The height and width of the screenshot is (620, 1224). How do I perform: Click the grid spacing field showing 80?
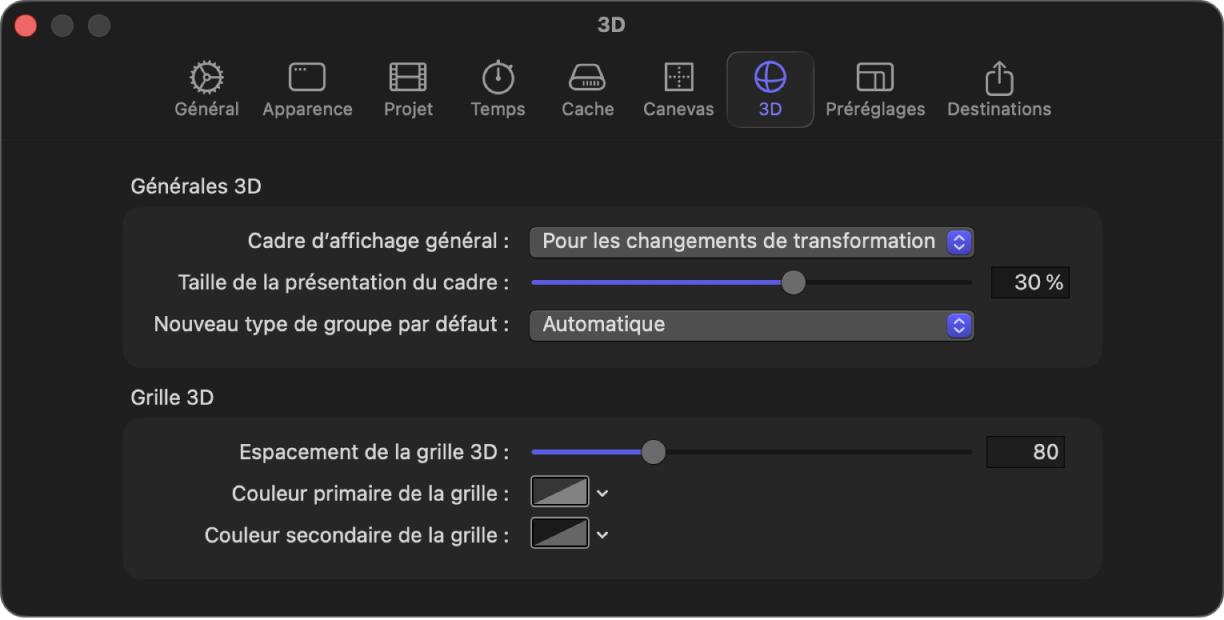1025,452
